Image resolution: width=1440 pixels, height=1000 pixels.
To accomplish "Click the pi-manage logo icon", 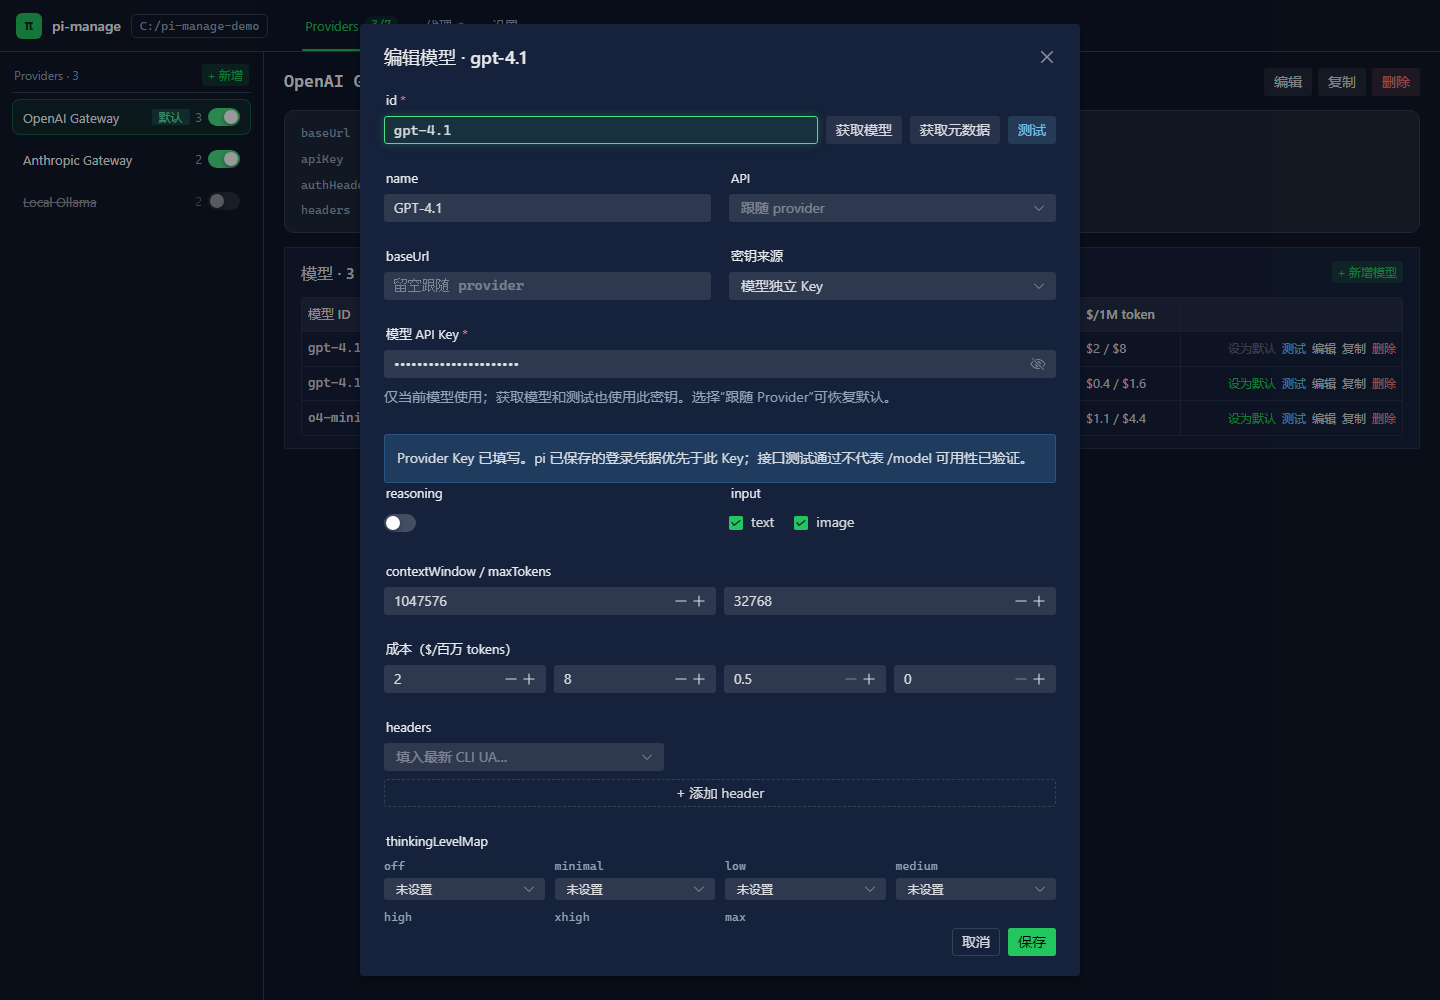I will pos(29,26).
